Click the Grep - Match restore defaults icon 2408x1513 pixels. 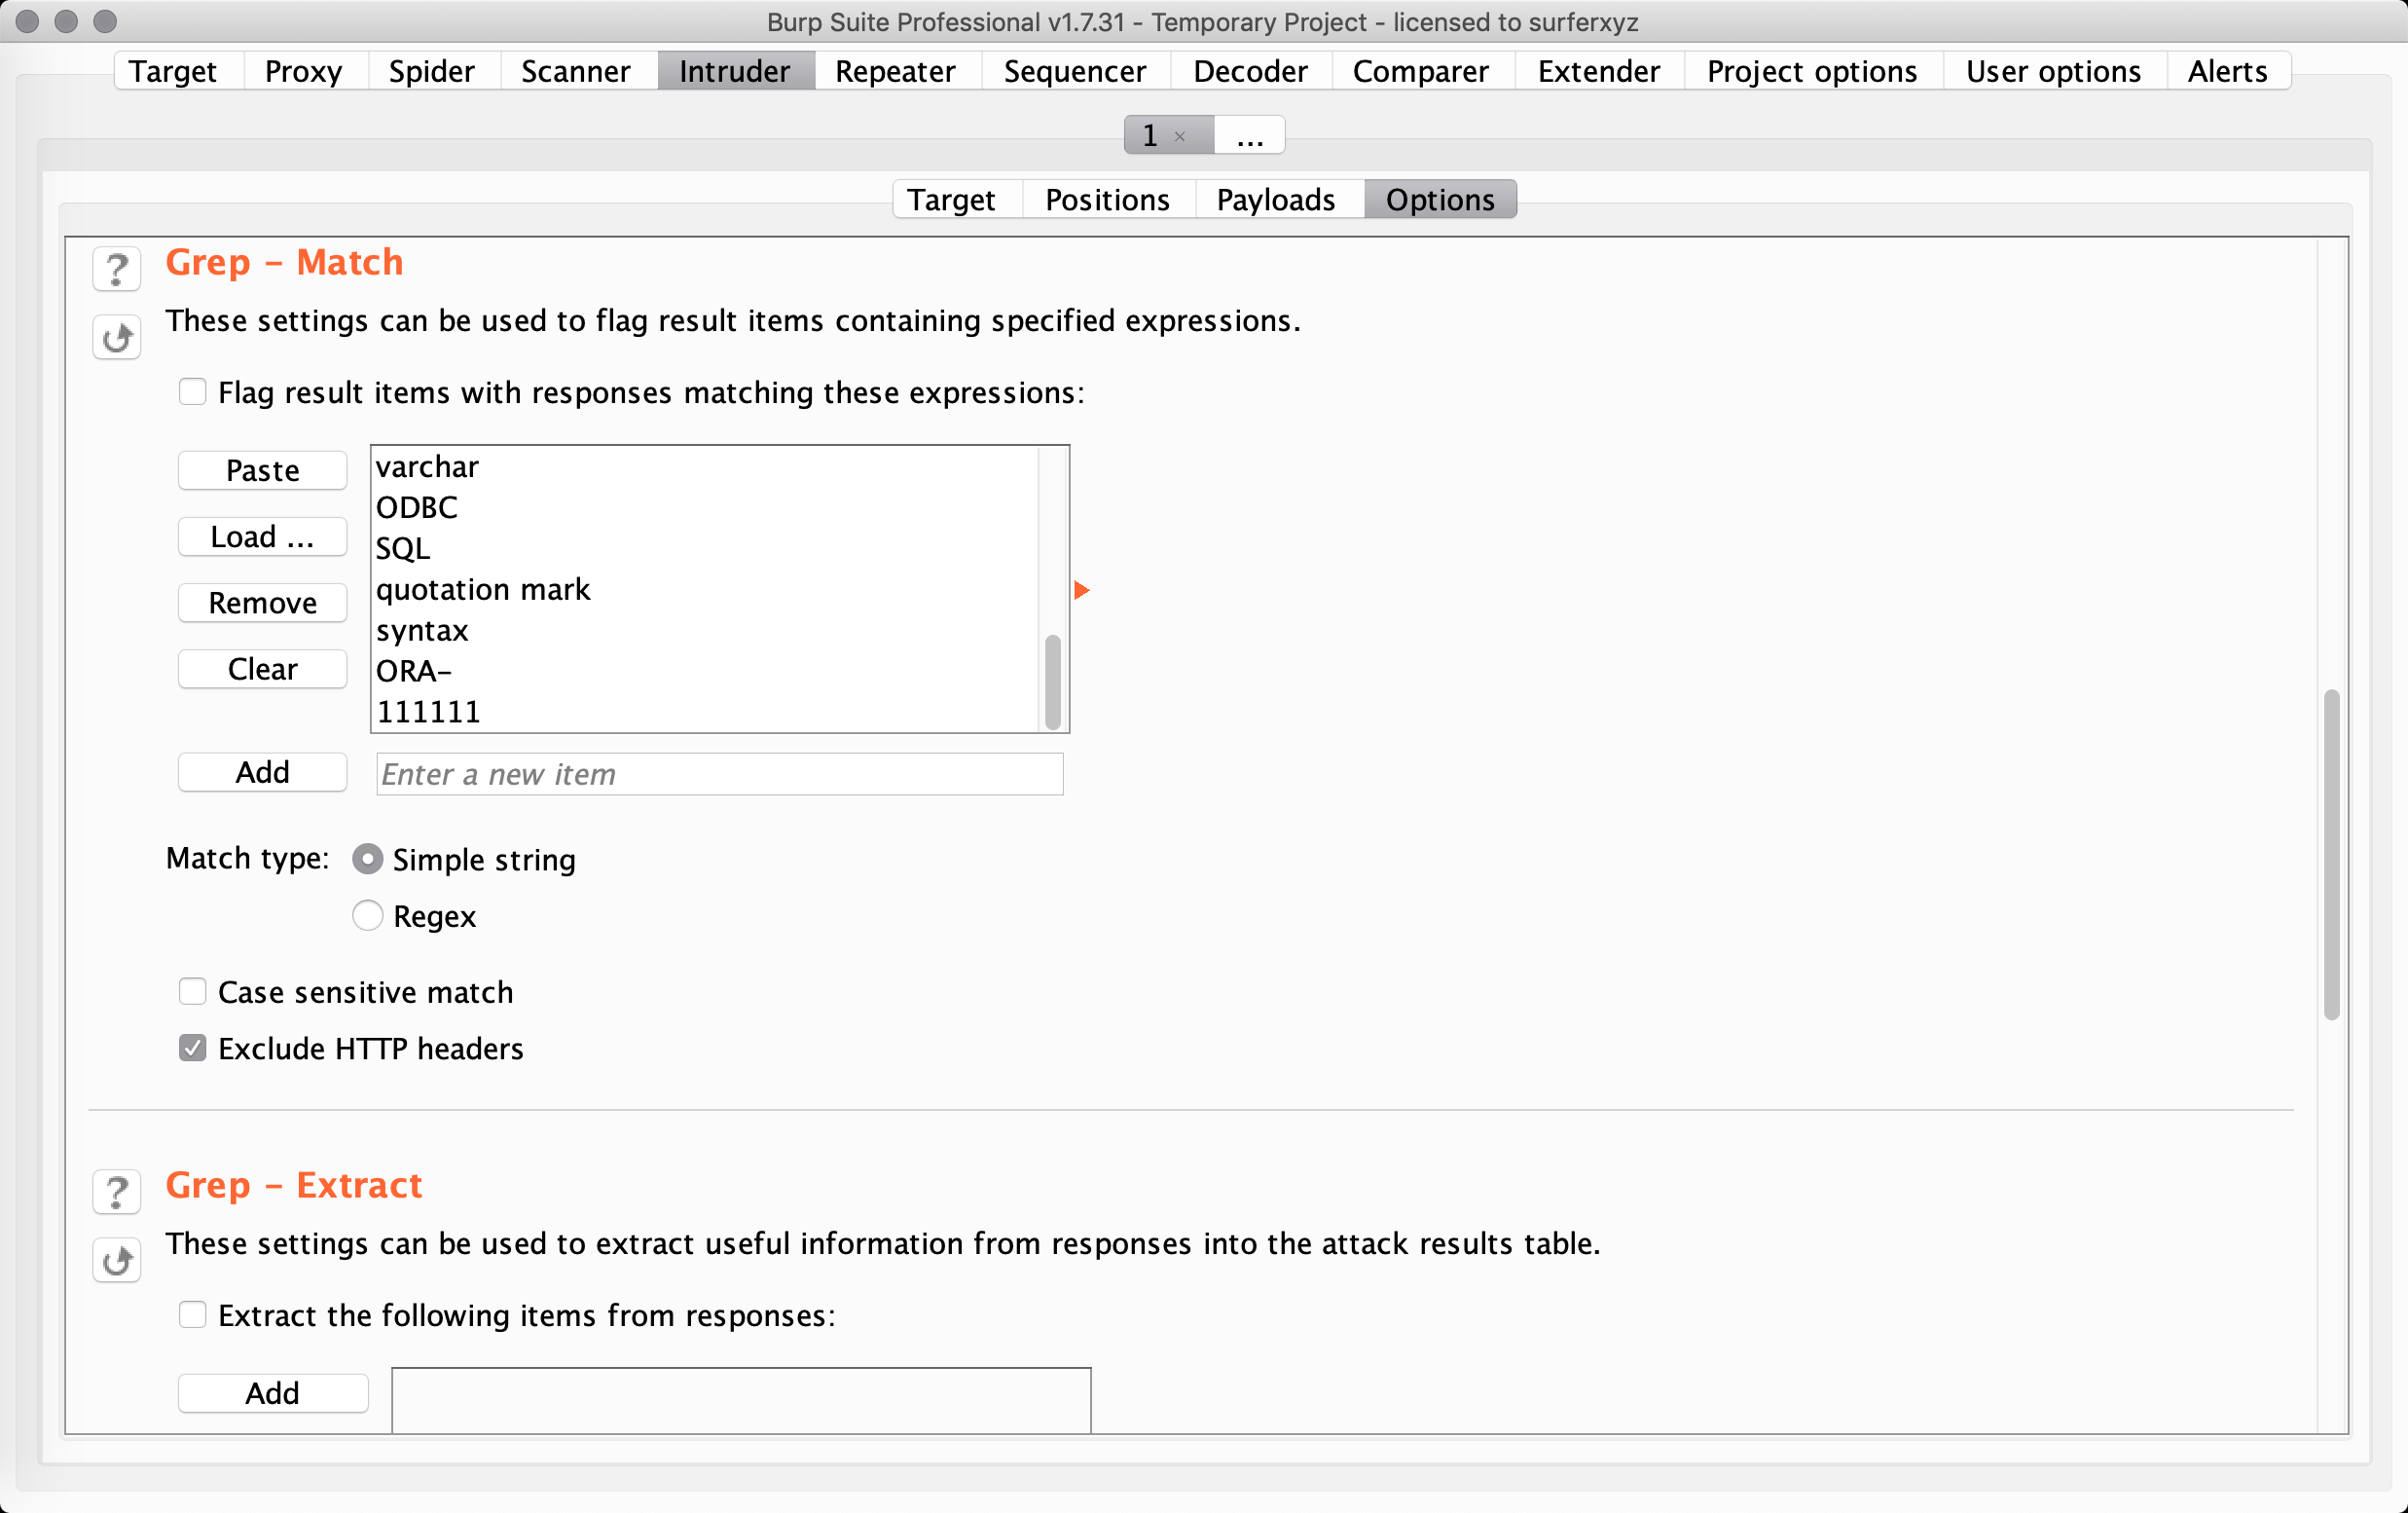[116, 338]
